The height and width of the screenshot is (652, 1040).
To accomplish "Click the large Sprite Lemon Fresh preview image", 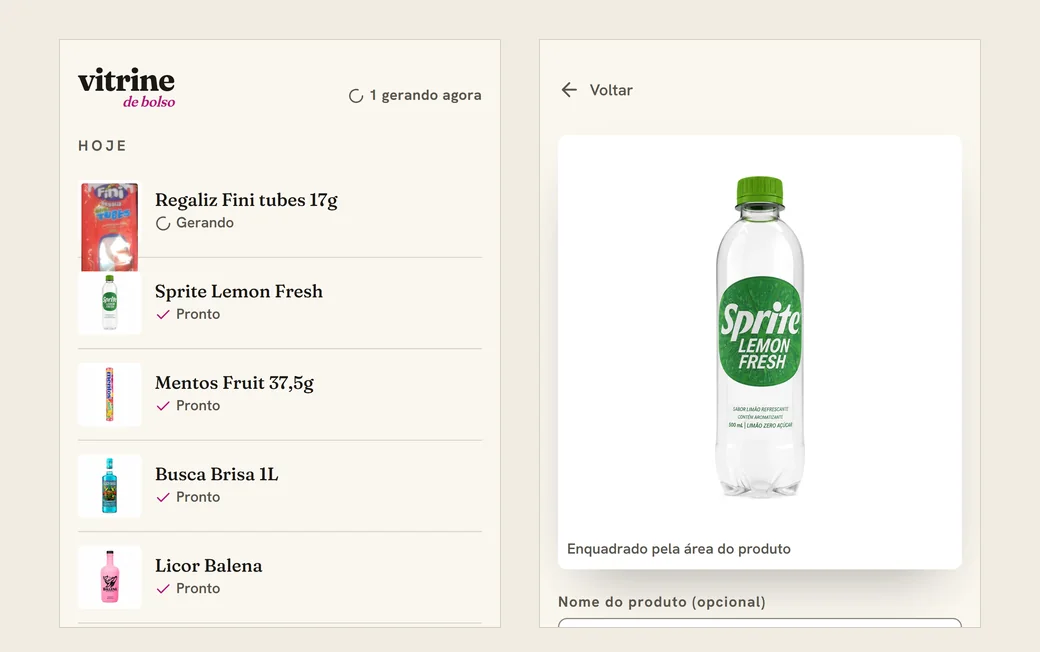I will (760, 337).
